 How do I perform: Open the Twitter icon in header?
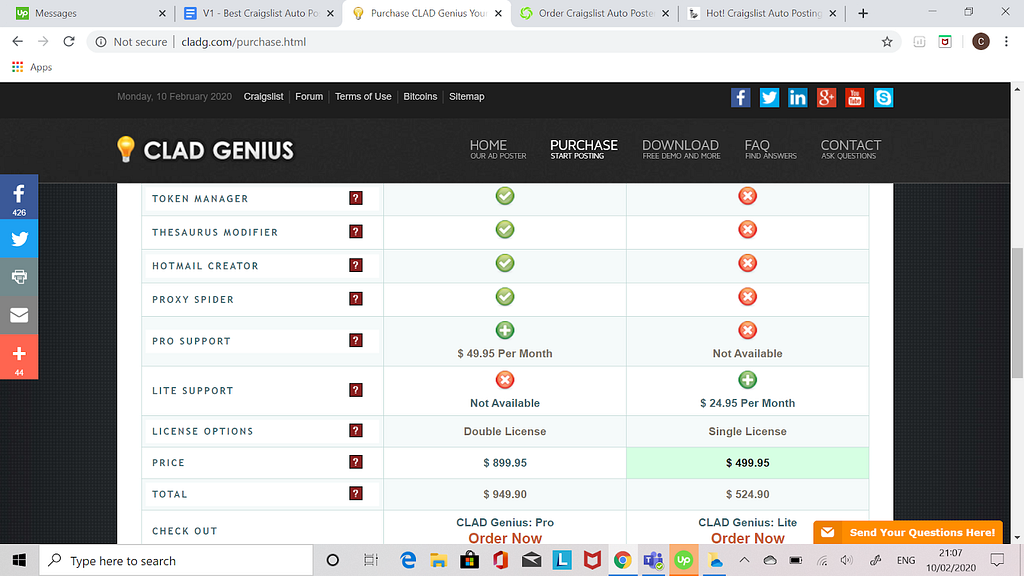pos(769,97)
